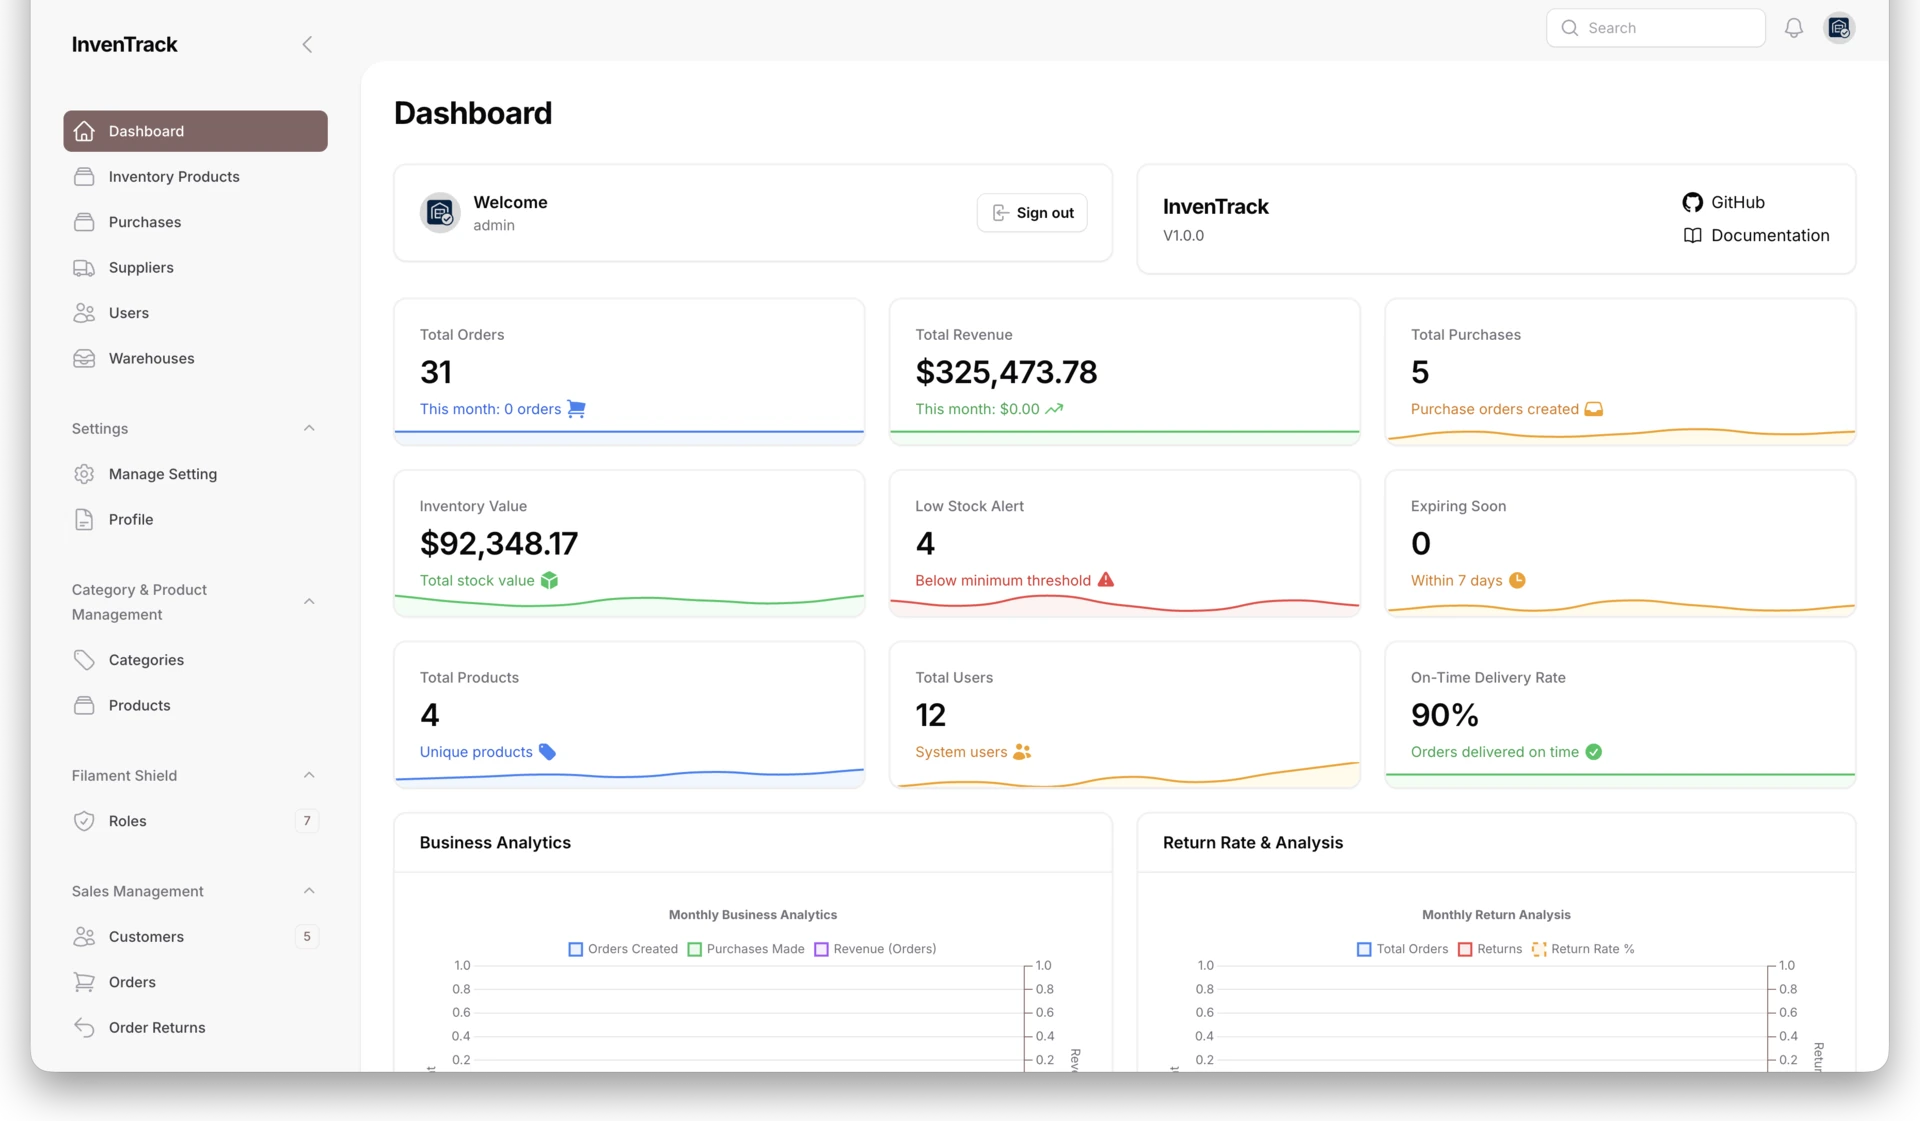Screen dimensions: 1920x1121
Task: Click the Manage Setting gear icon
Action: [84, 474]
